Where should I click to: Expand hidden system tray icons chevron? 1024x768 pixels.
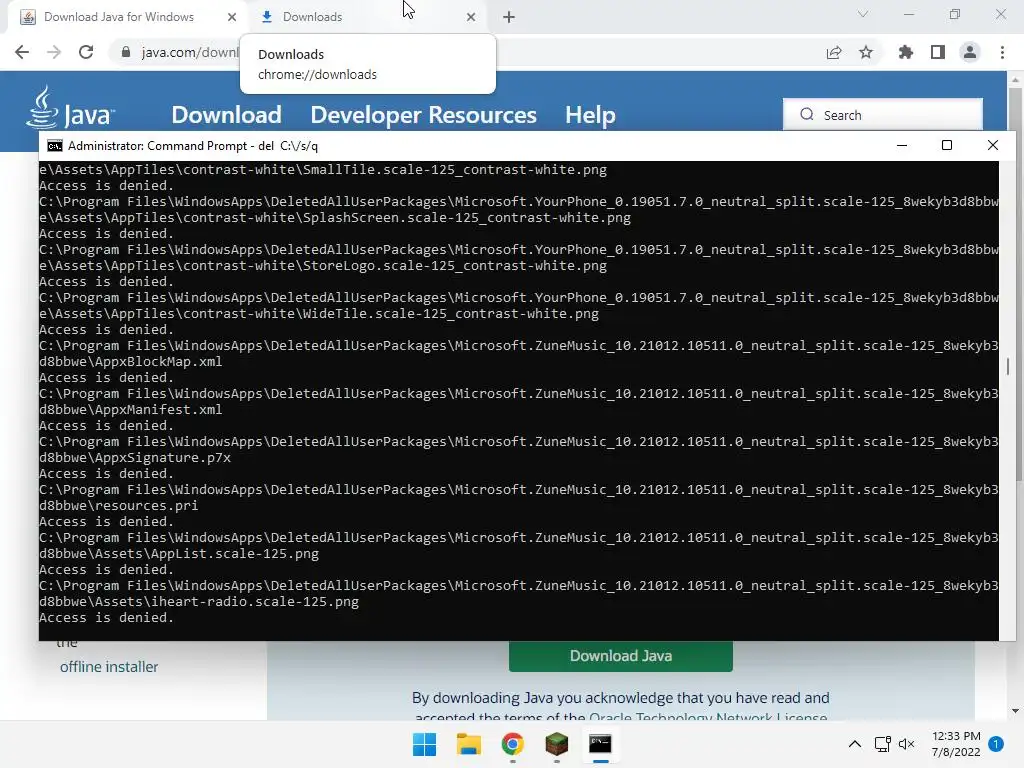click(854, 744)
